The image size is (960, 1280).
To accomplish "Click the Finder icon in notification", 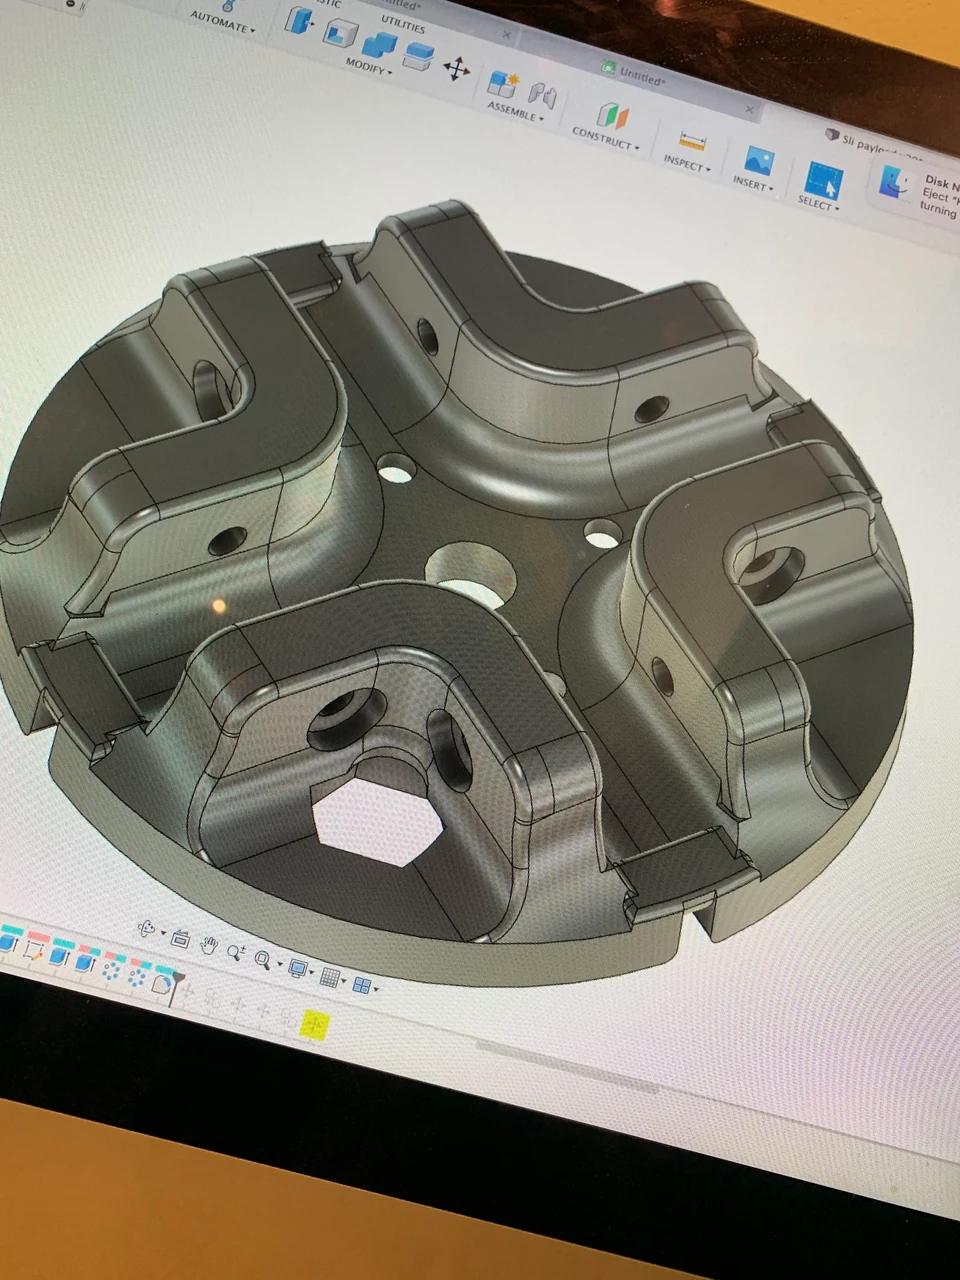I will pyautogui.click(x=897, y=183).
